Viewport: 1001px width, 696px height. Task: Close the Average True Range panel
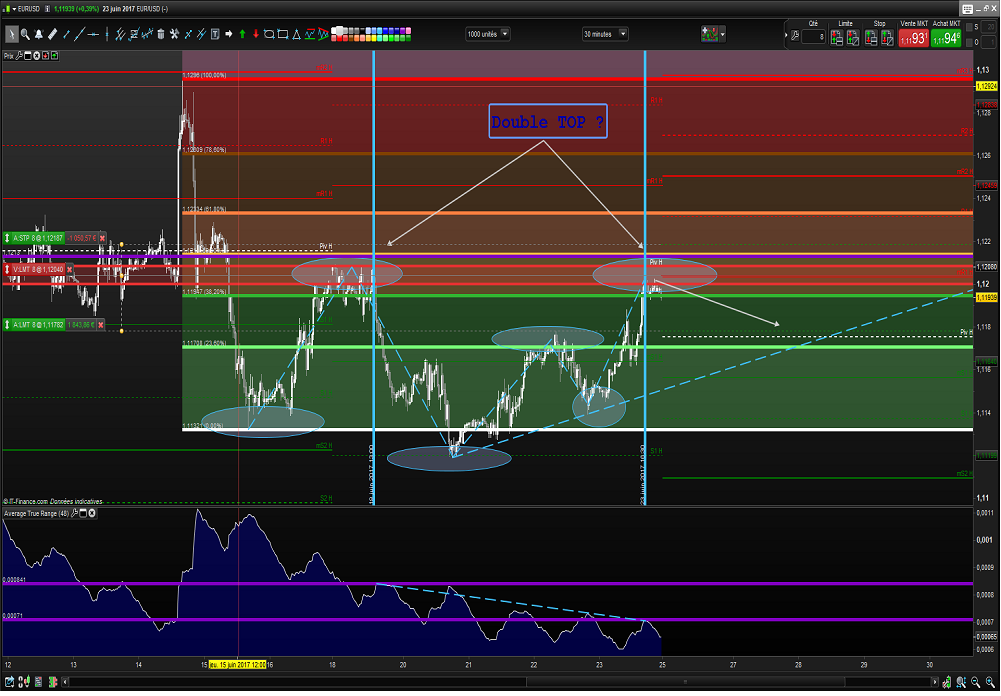(91, 513)
